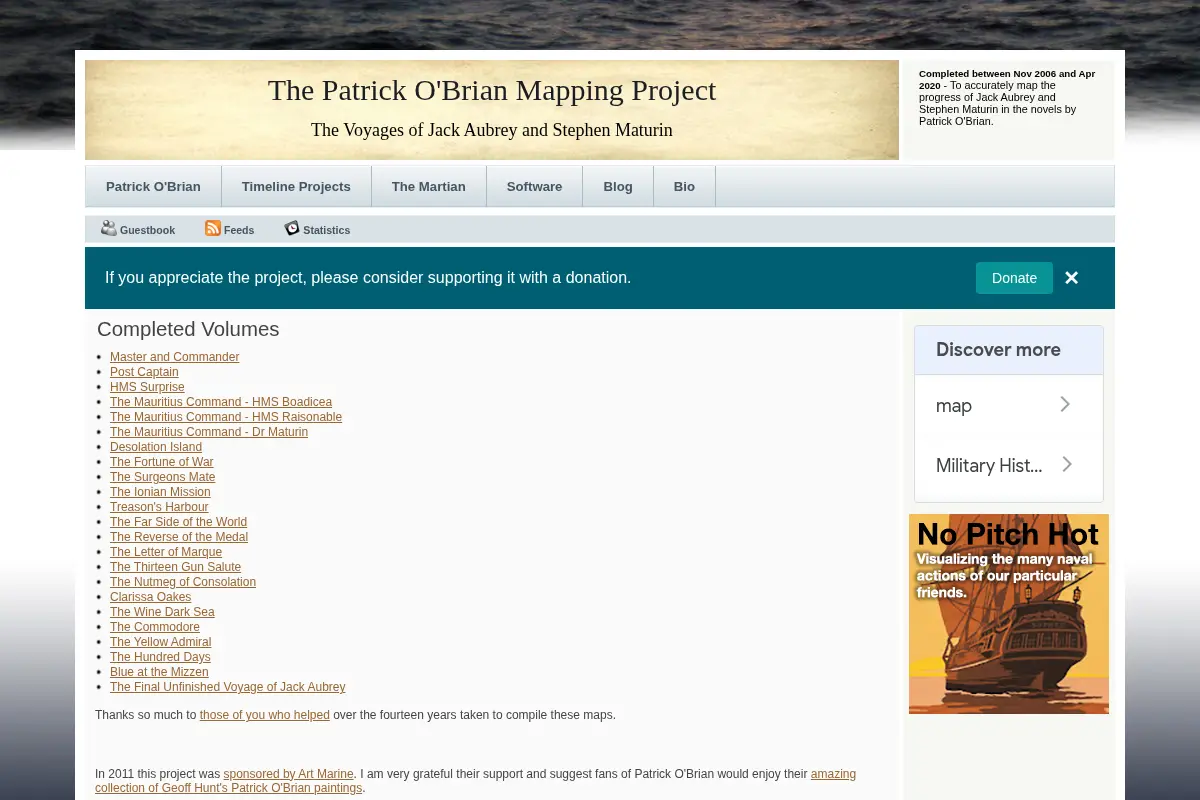Viewport: 1200px width, 800px height.
Task: Open The Commodore link
Action: [x=155, y=627]
